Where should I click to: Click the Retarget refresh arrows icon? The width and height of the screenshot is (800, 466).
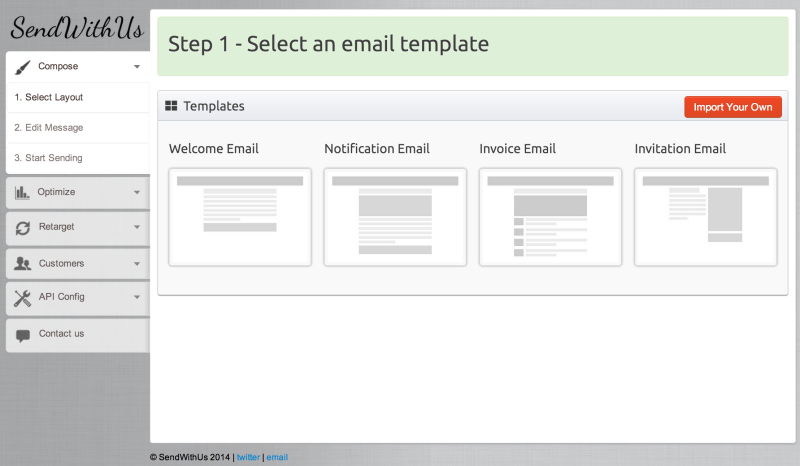pos(22,228)
